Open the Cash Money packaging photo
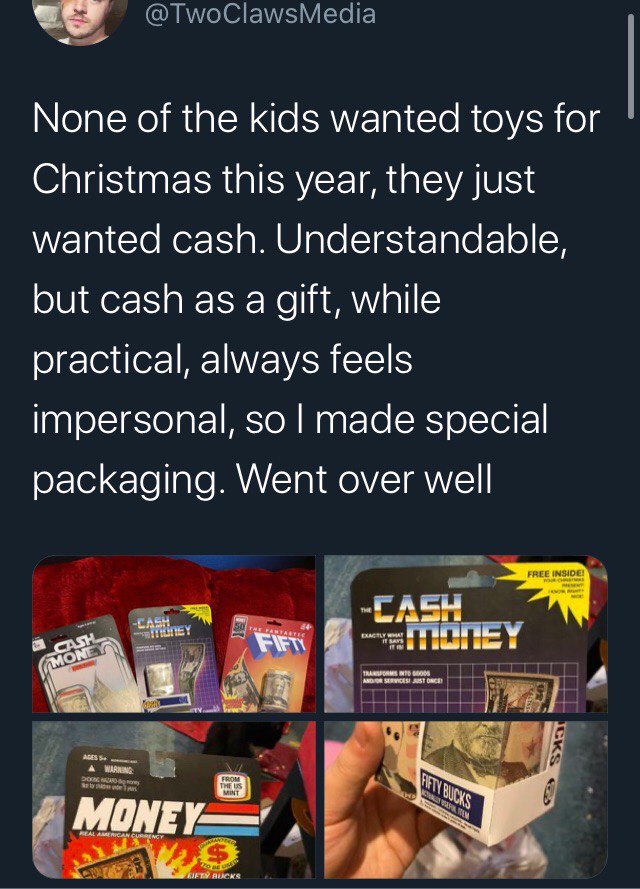This screenshot has height=889, width=640. tap(465, 634)
